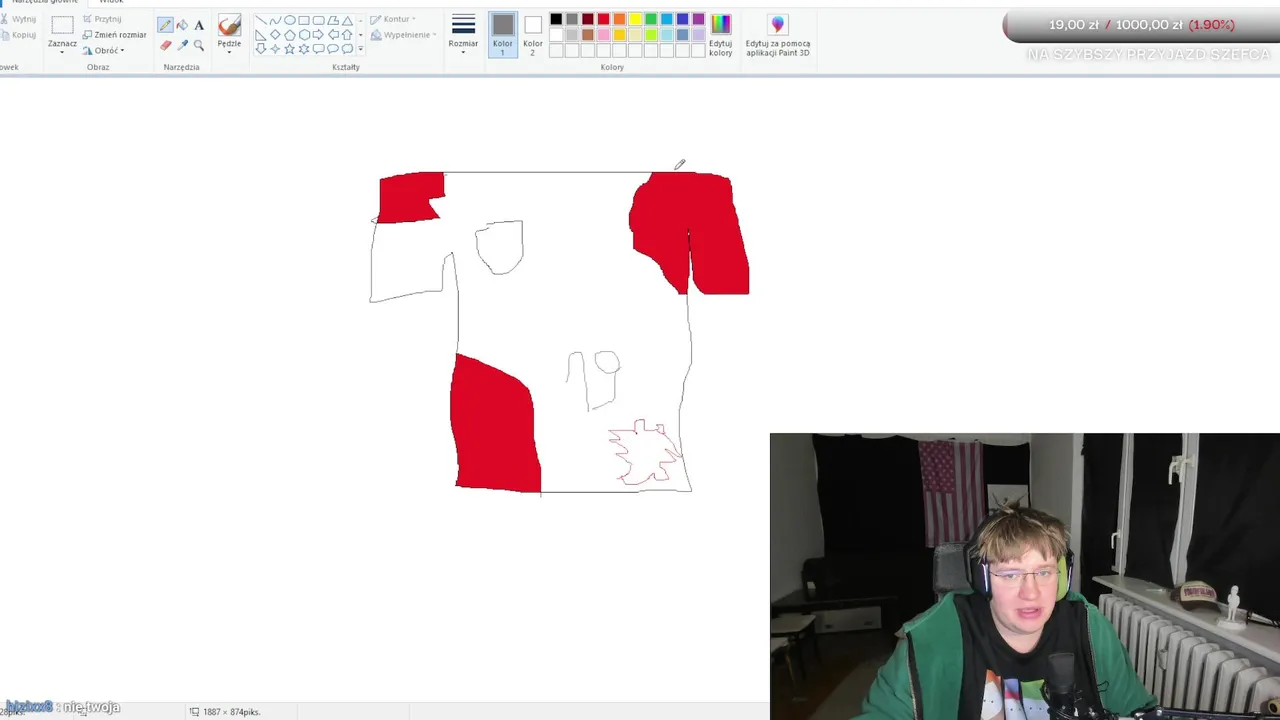Choose the Polygon shape

[333, 20]
